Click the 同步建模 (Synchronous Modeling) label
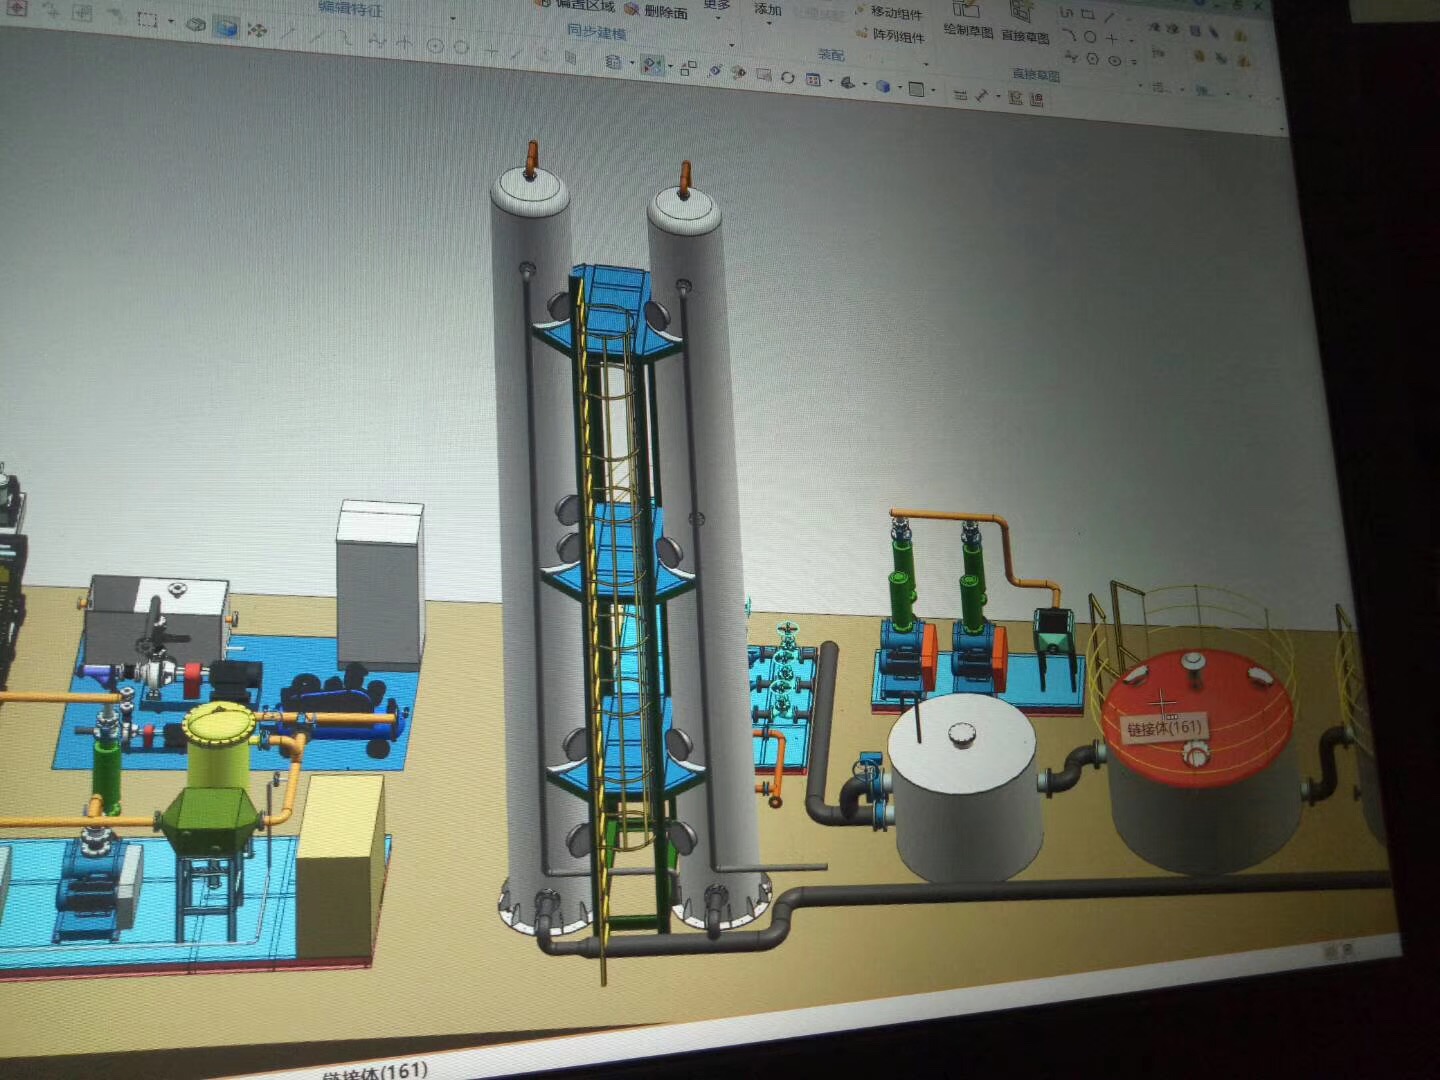 coord(596,32)
